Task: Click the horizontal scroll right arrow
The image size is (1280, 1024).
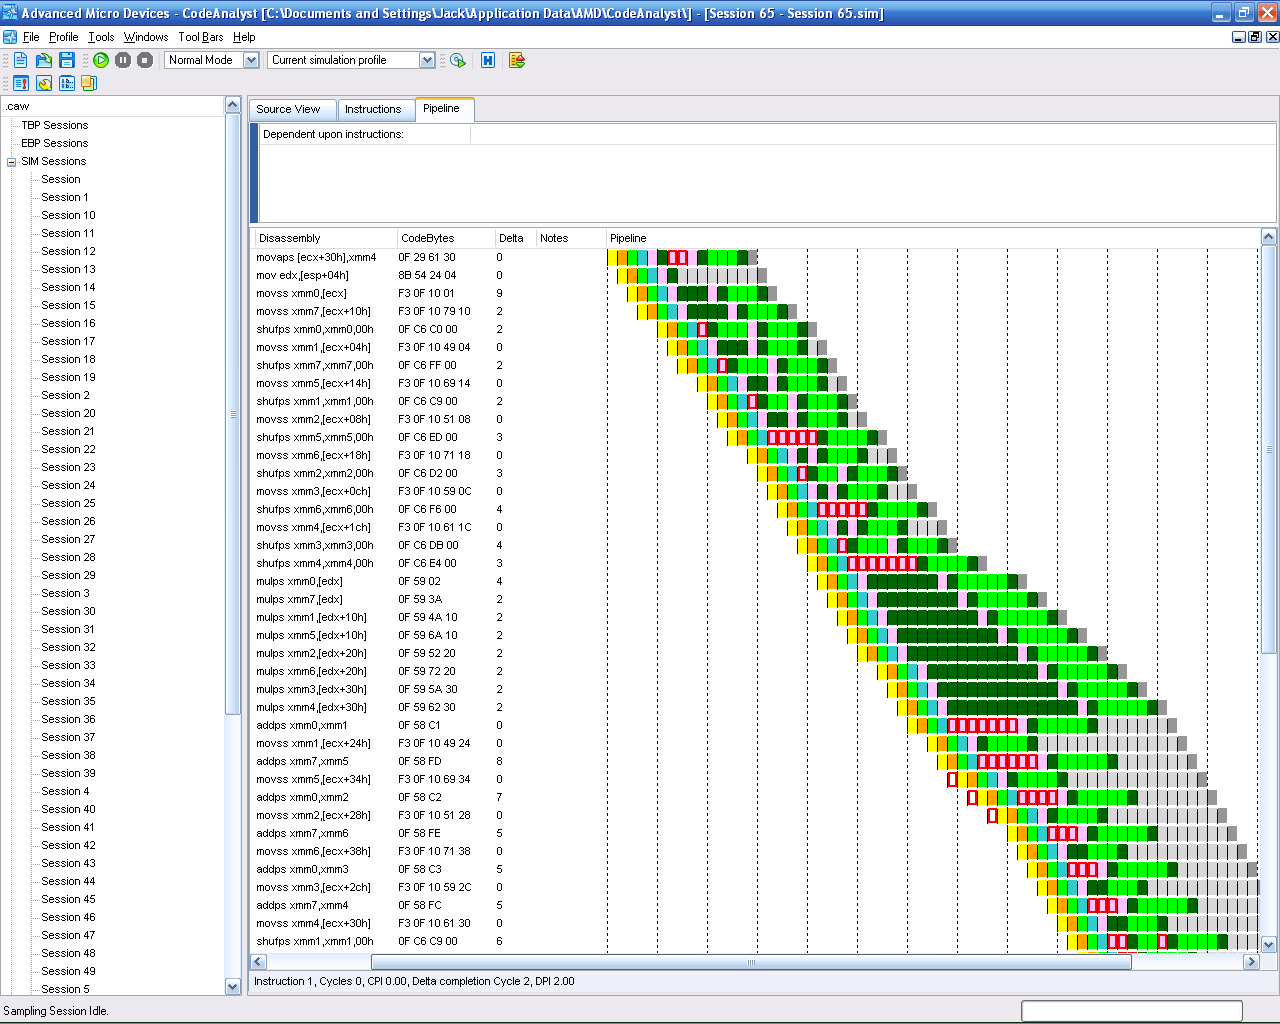Action: coord(1250,962)
